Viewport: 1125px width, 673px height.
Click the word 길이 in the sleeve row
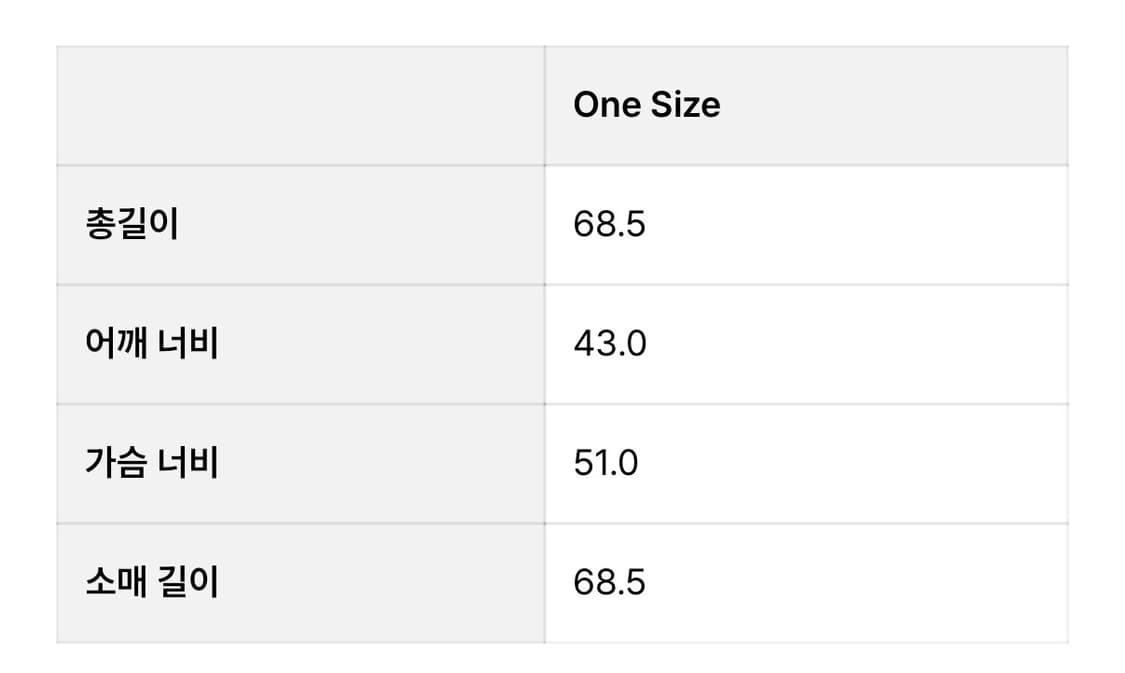189,582
